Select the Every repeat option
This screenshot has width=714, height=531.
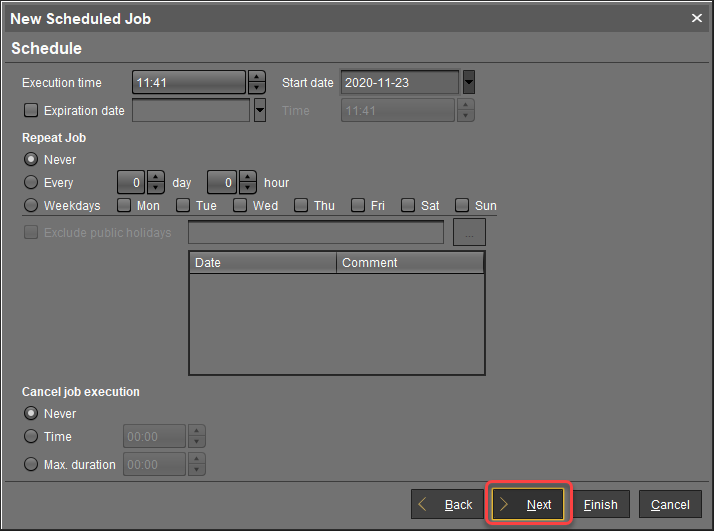(31, 183)
